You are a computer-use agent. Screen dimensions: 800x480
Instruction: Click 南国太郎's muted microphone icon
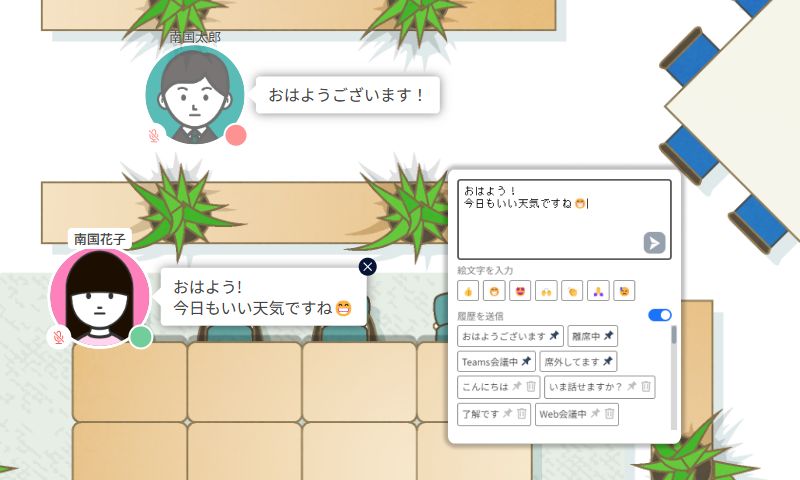[154, 135]
